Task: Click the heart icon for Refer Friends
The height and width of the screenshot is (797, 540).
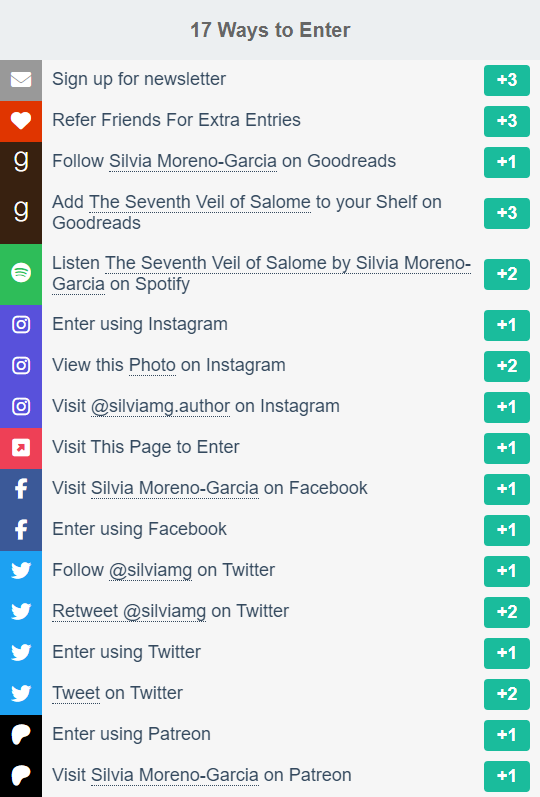Action: coord(21,121)
